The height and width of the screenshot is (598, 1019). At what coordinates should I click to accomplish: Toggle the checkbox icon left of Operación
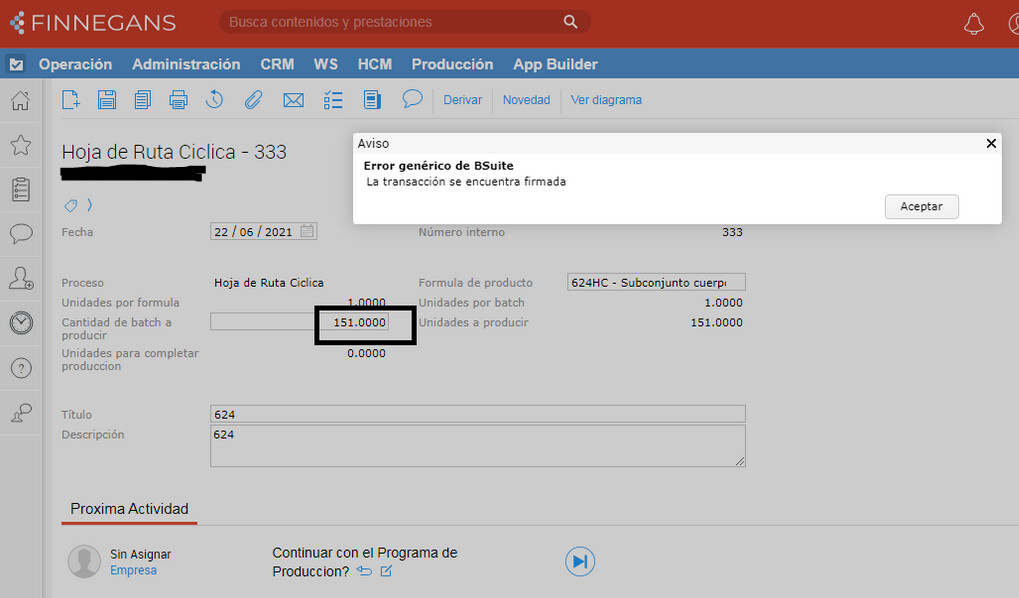pos(16,64)
